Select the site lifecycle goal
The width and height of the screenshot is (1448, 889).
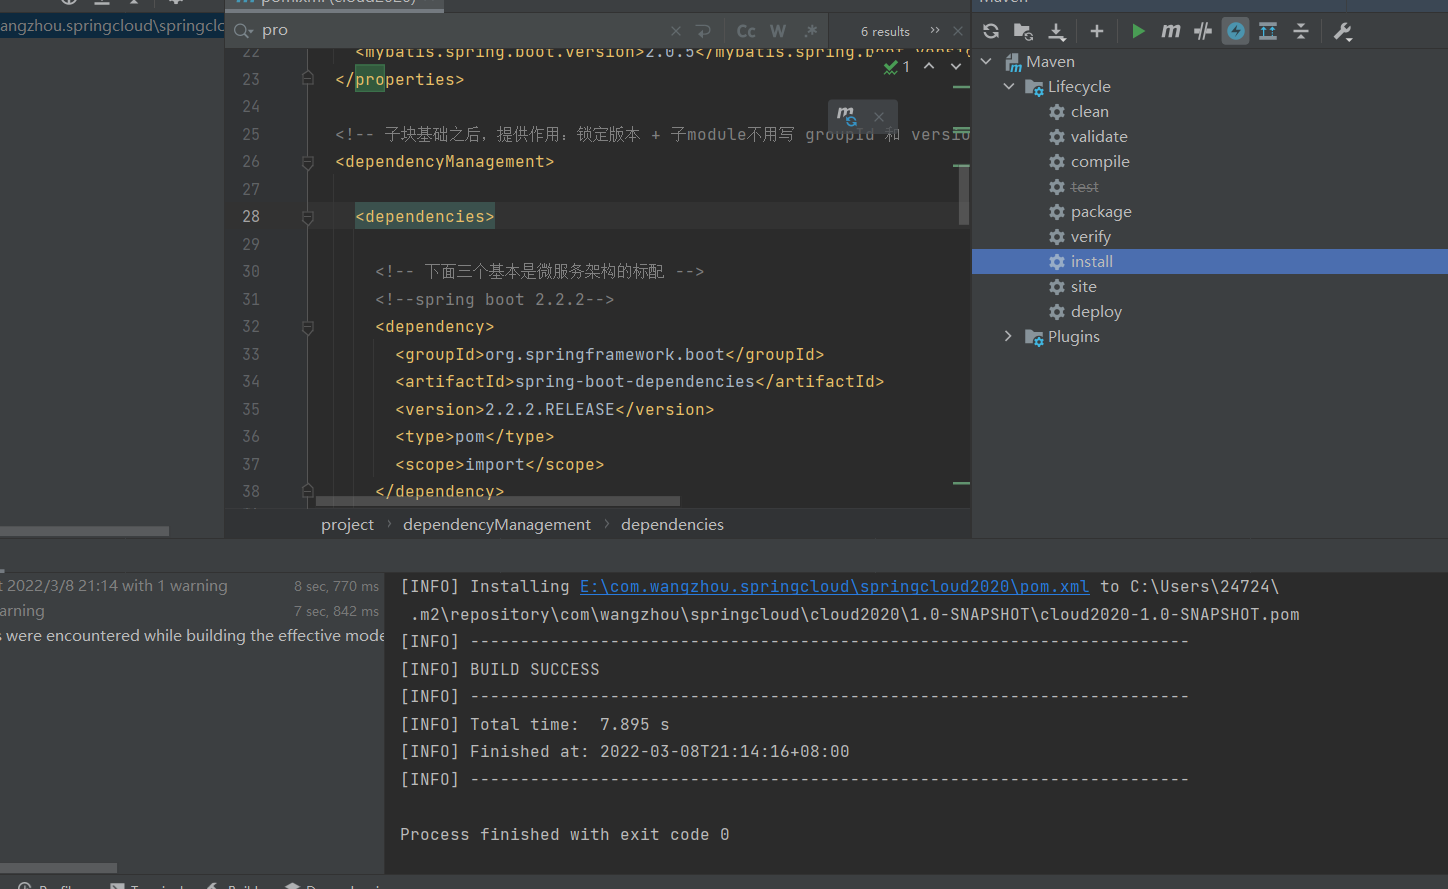click(x=1083, y=287)
